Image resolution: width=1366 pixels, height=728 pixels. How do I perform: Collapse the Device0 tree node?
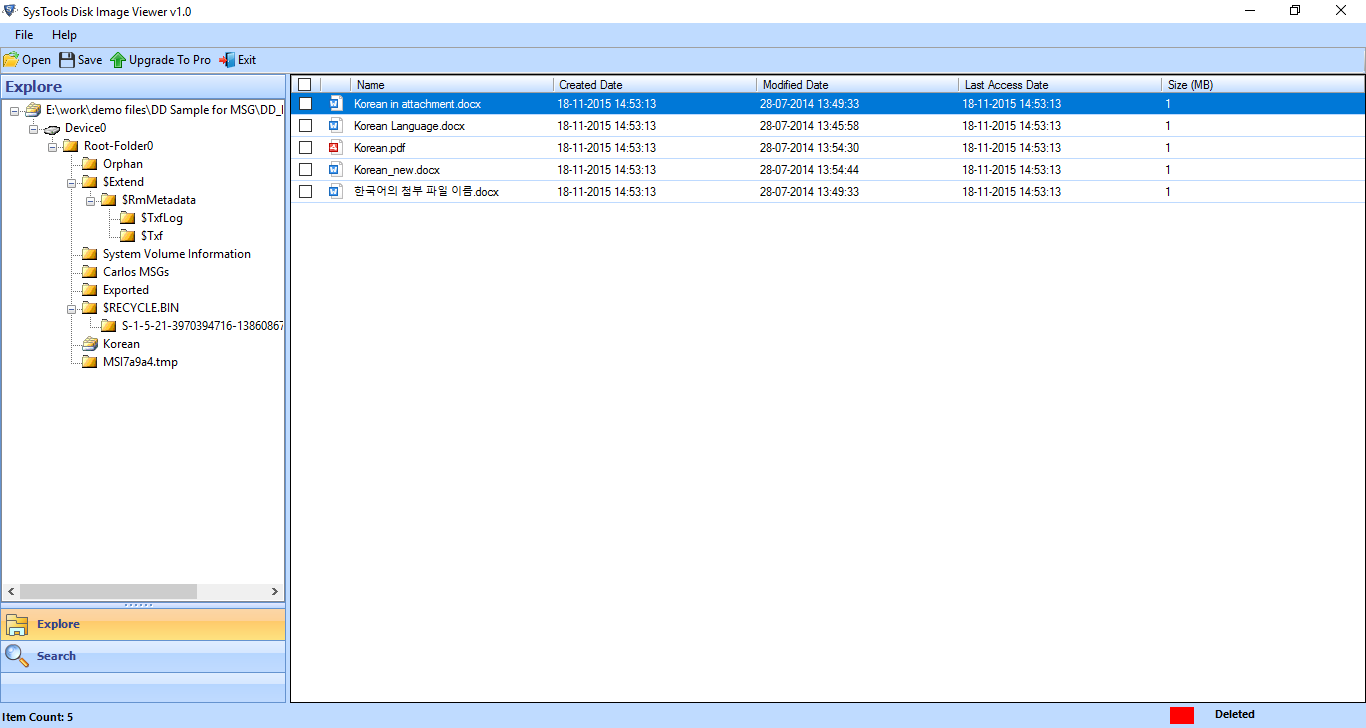coord(33,128)
